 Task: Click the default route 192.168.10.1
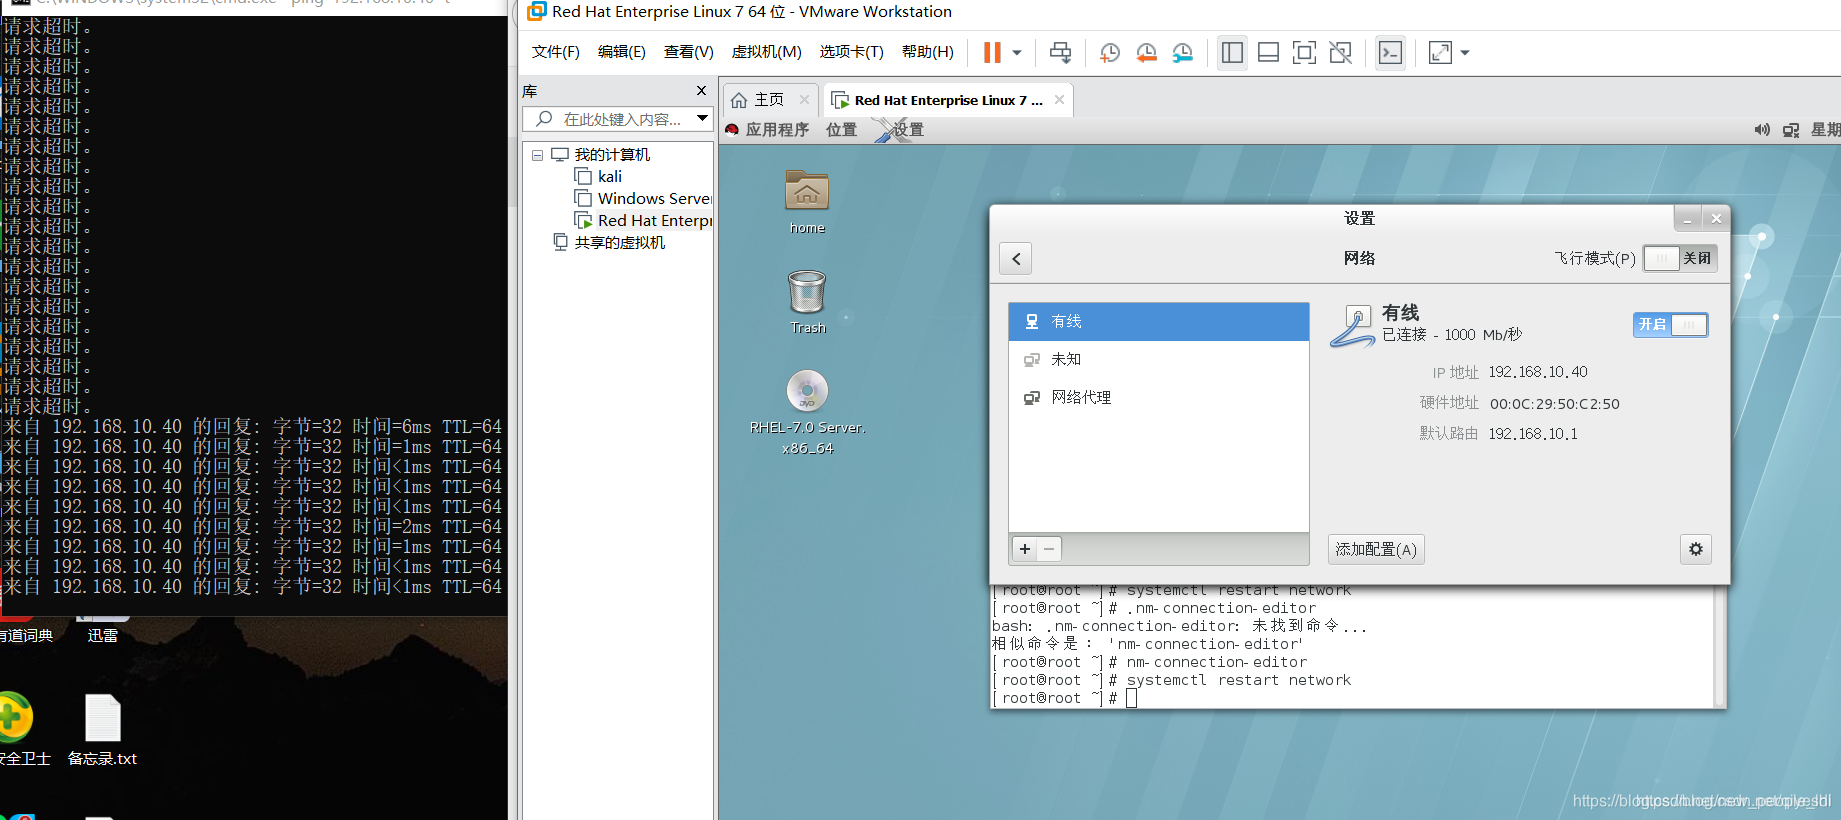1533,434
